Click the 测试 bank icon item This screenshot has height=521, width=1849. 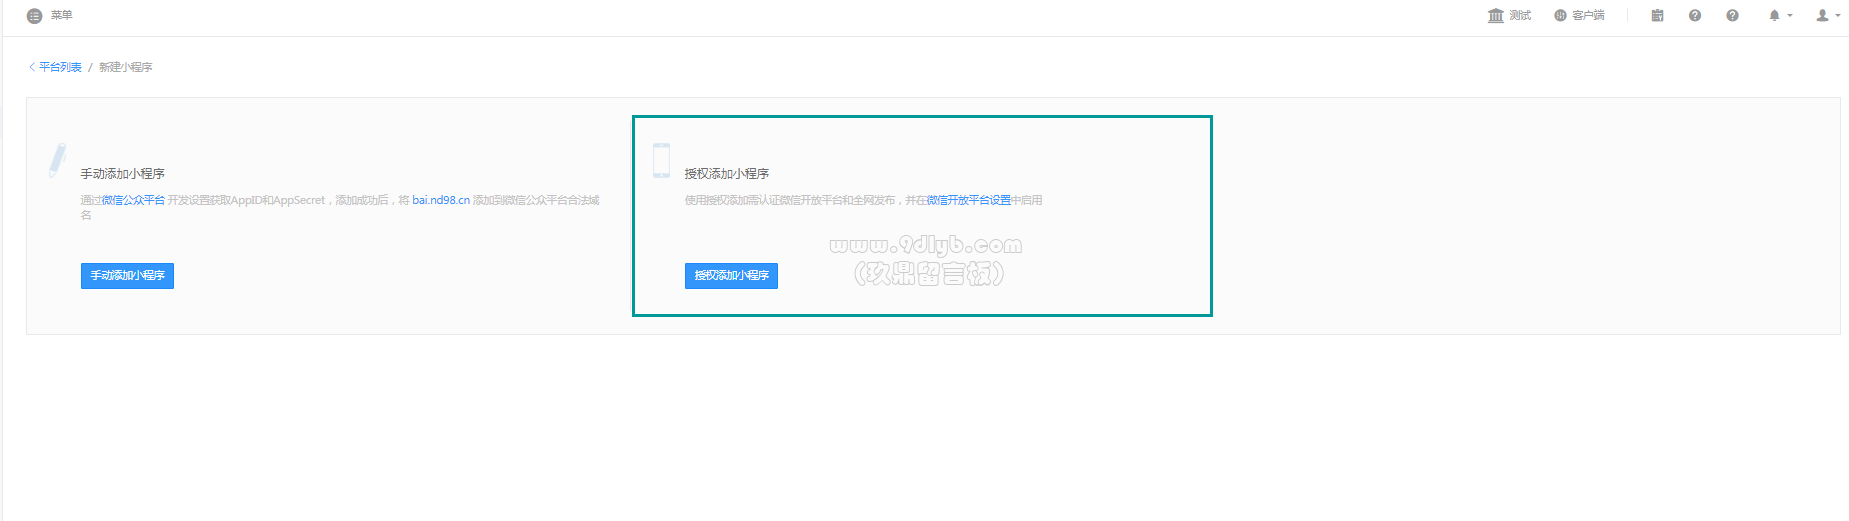click(x=1509, y=16)
